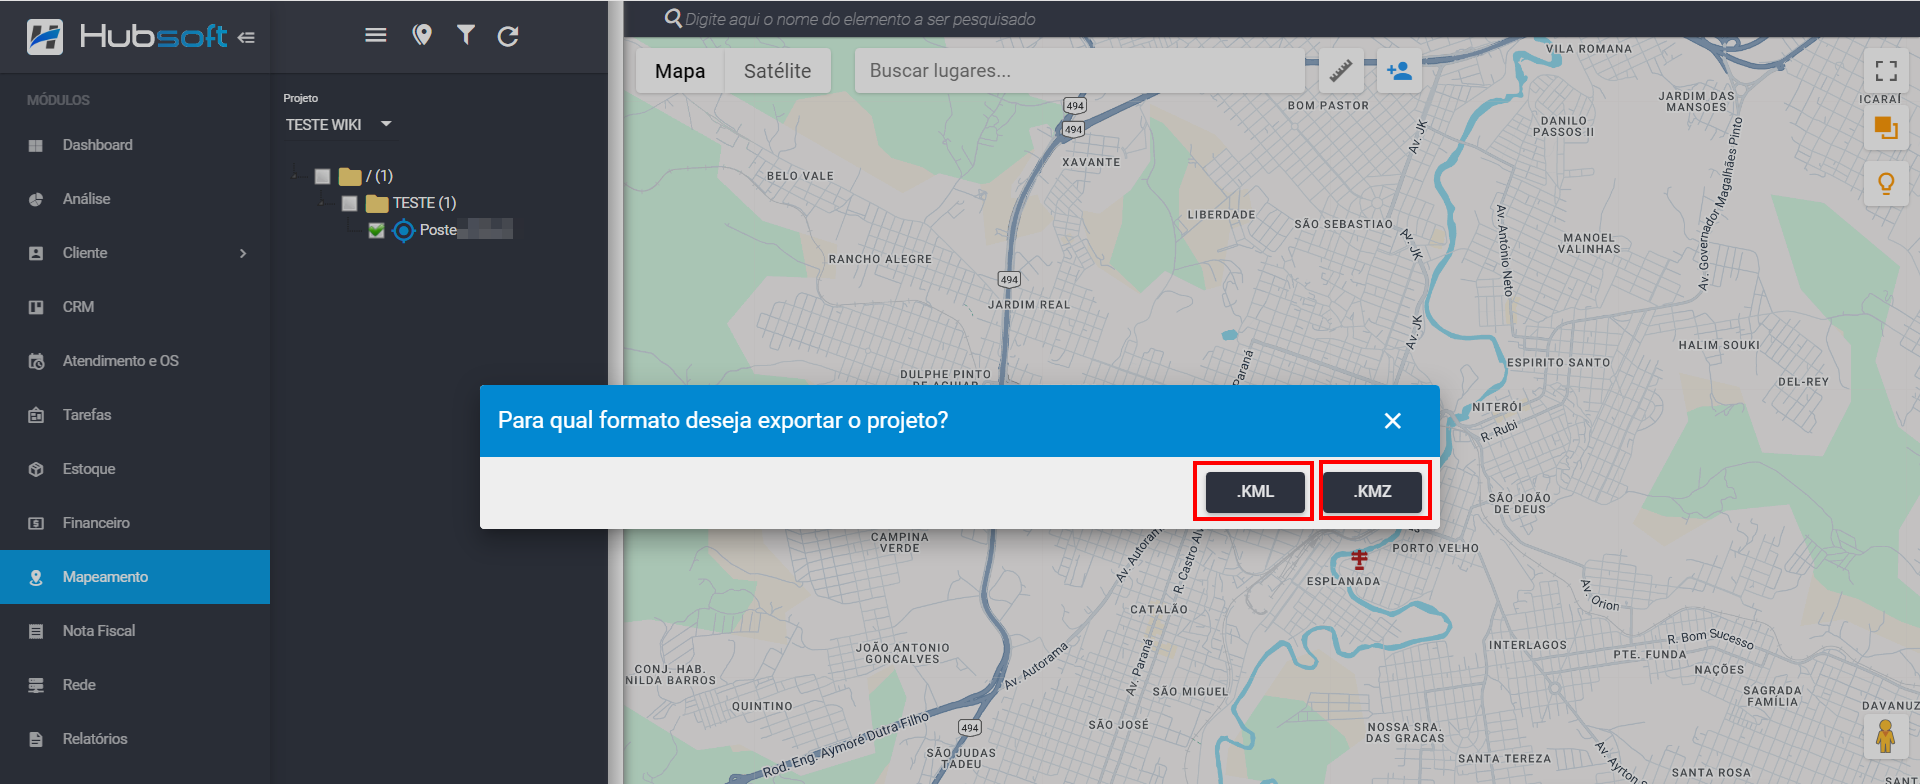Click the Buscar lugares search field
The height and width of the screenshot is (784, 1920).
point(1080,71)
